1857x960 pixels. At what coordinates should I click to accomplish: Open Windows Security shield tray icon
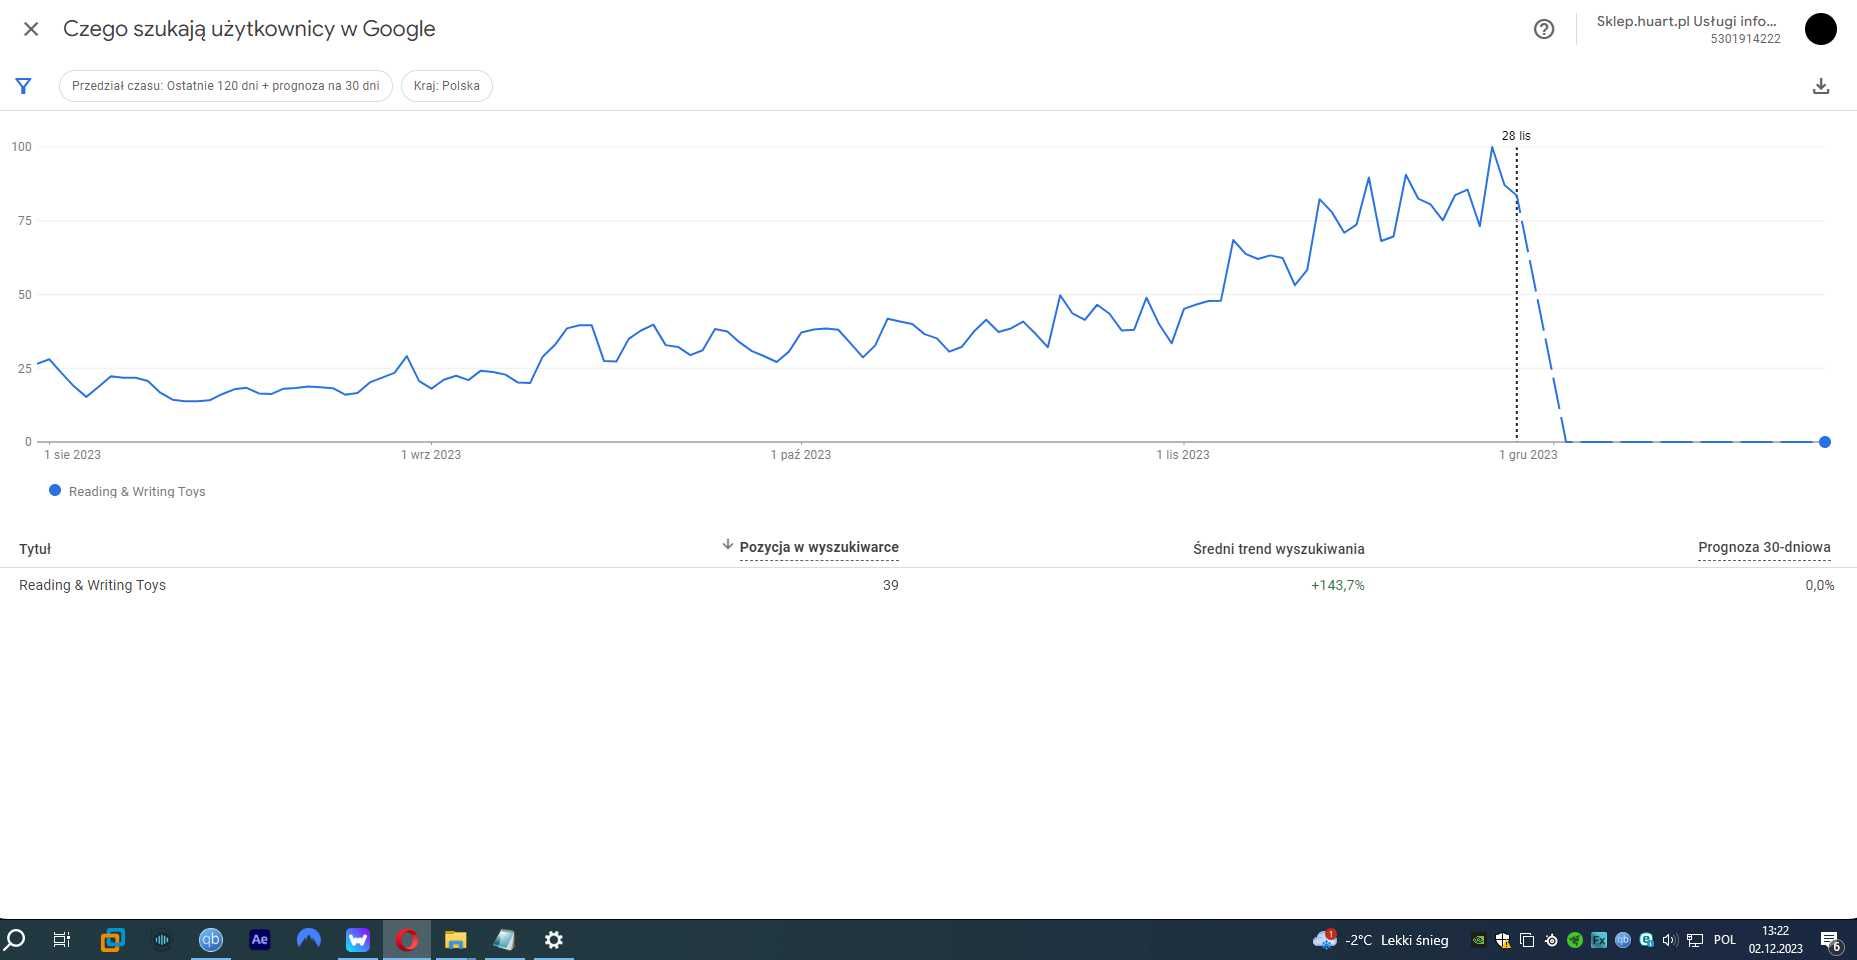pyautogui.click(x=1502, y=940)
